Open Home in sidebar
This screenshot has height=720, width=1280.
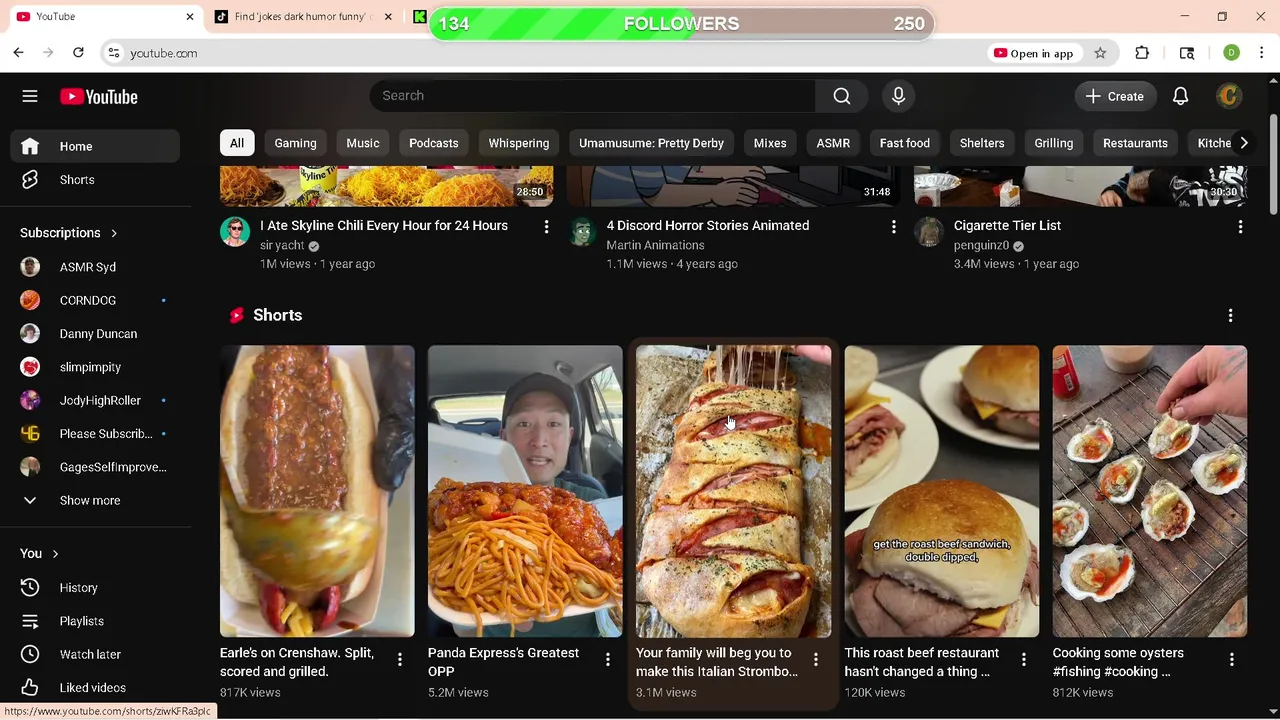(x=95, y=146)
